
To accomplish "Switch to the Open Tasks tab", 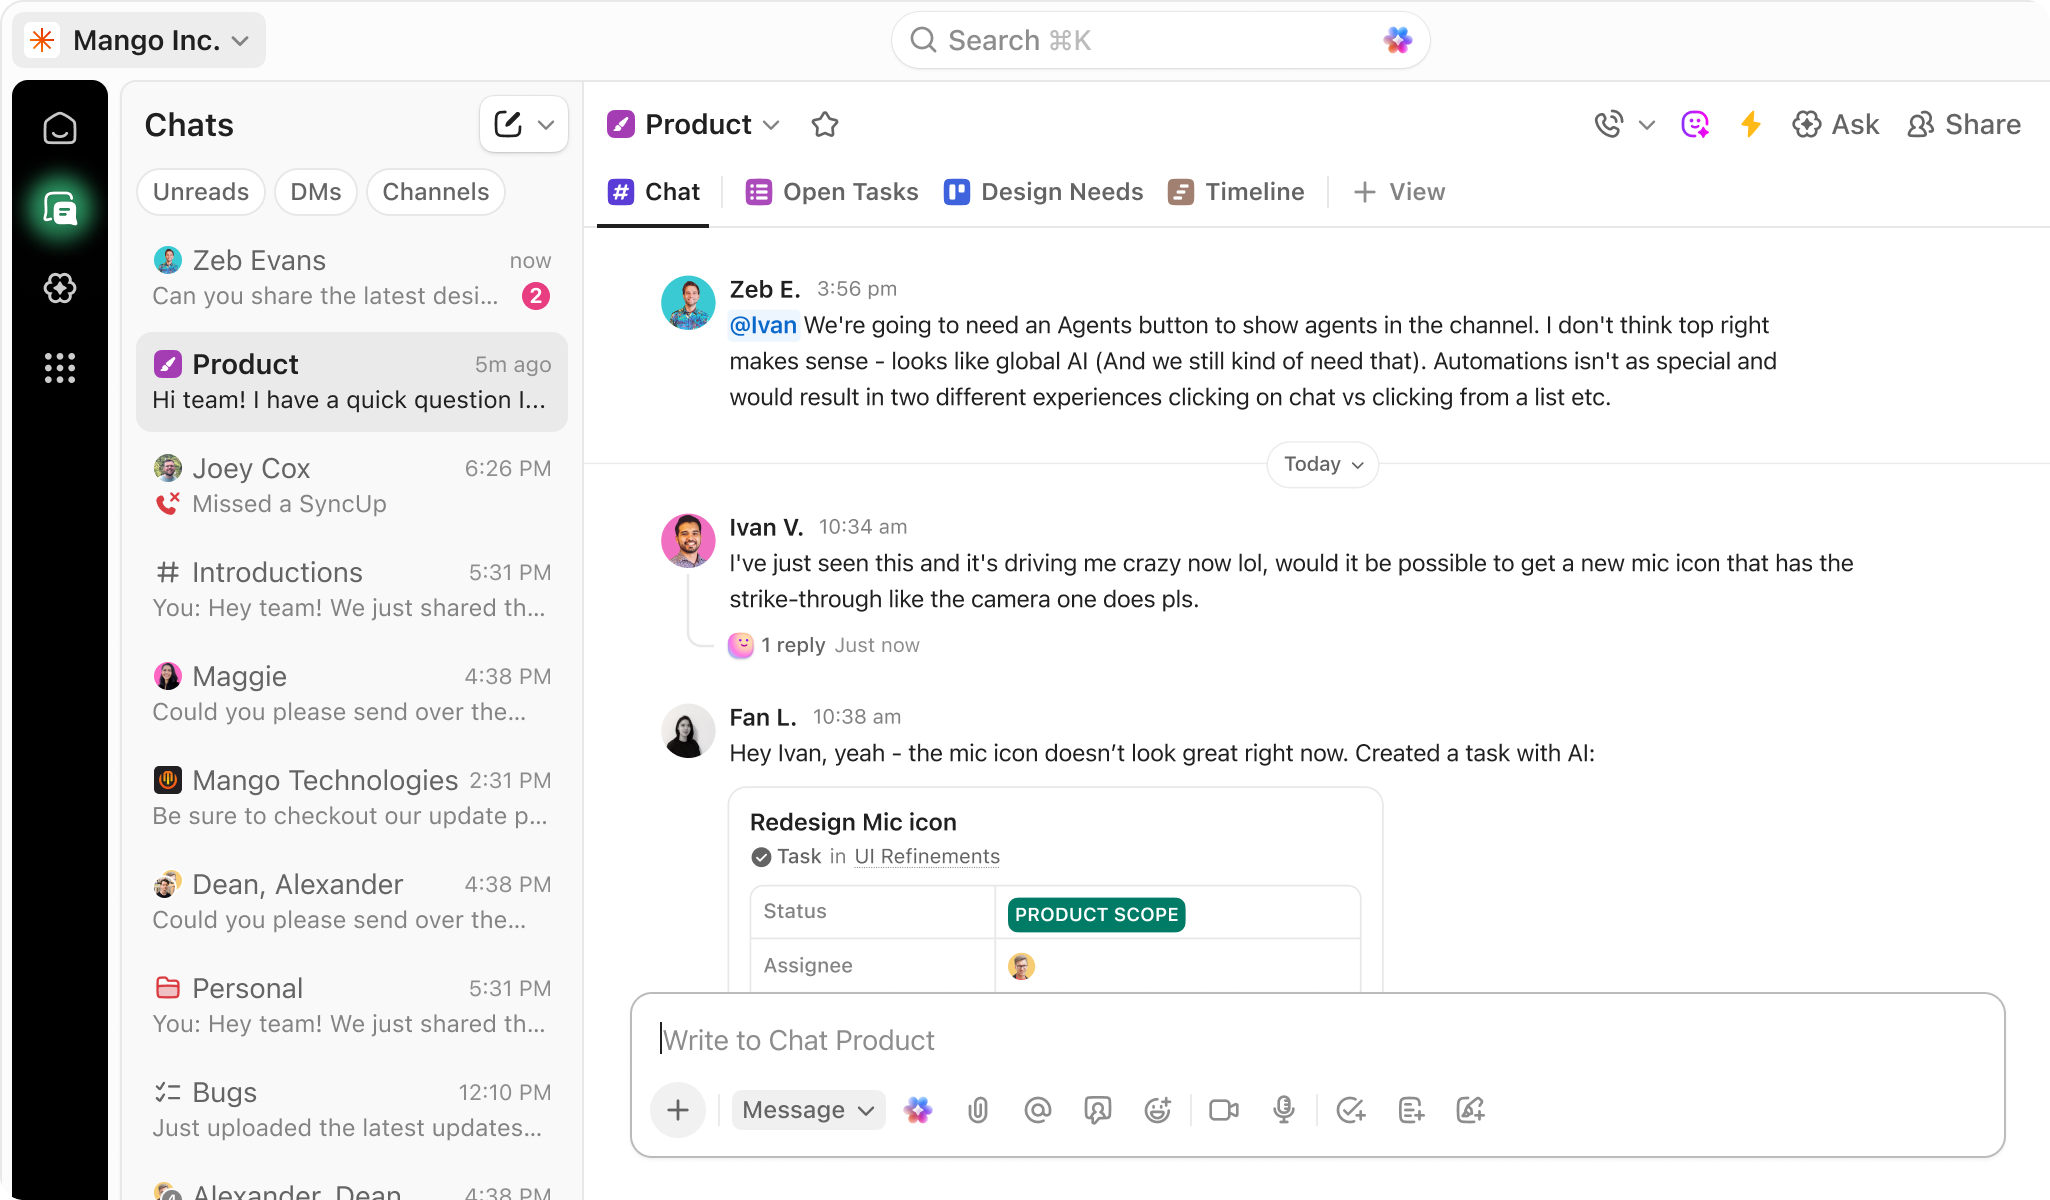I will point(831,191).
